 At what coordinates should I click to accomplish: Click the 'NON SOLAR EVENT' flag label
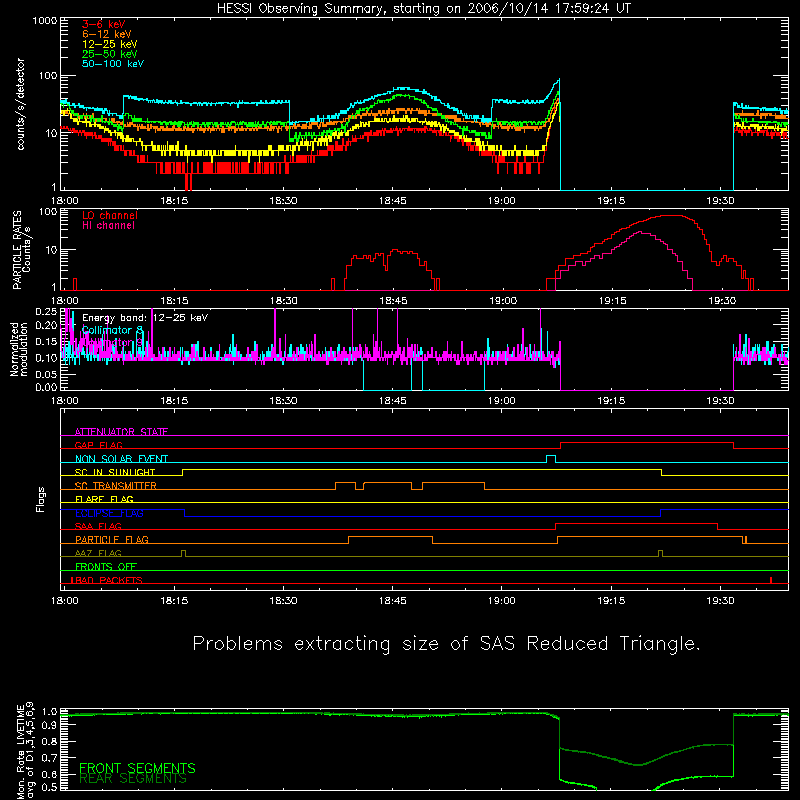[x=121, y=459]
